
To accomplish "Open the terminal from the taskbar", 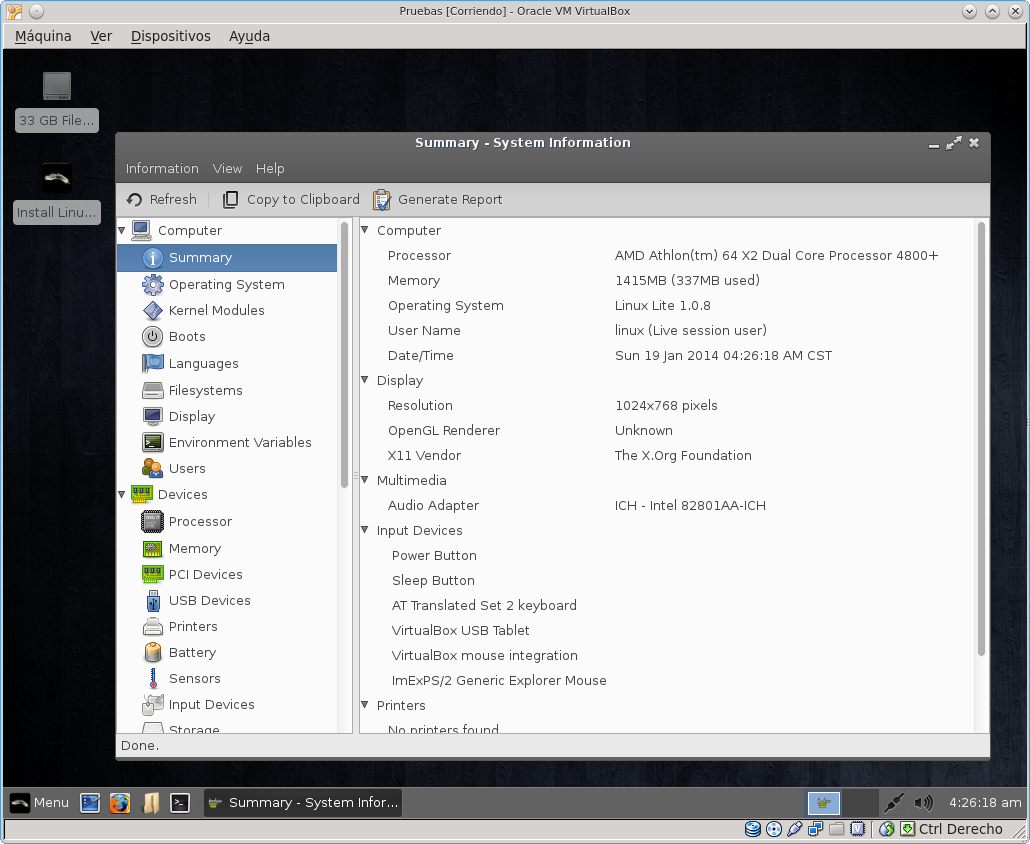I will click(x=180, y=803).
